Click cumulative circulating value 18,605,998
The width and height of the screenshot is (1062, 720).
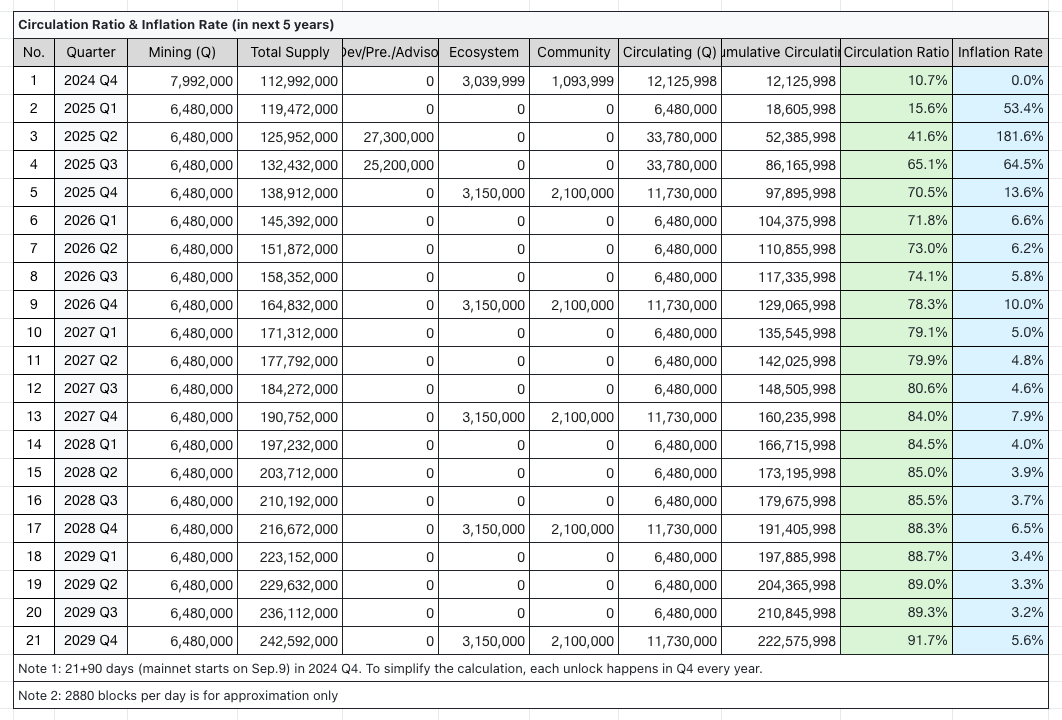pos(781,108)
